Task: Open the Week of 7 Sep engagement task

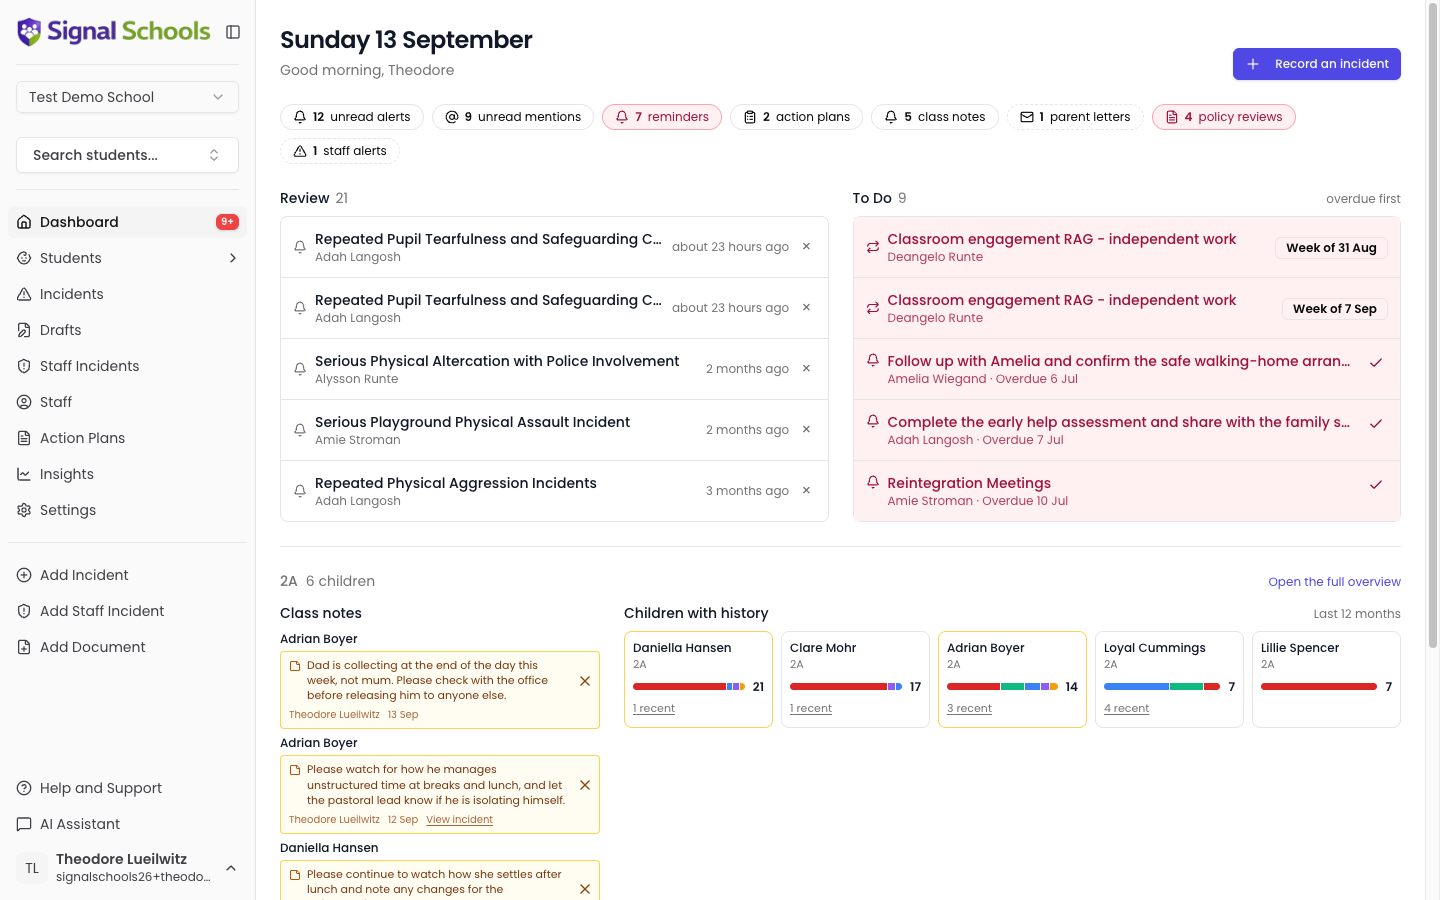Action: [1127, 308]
